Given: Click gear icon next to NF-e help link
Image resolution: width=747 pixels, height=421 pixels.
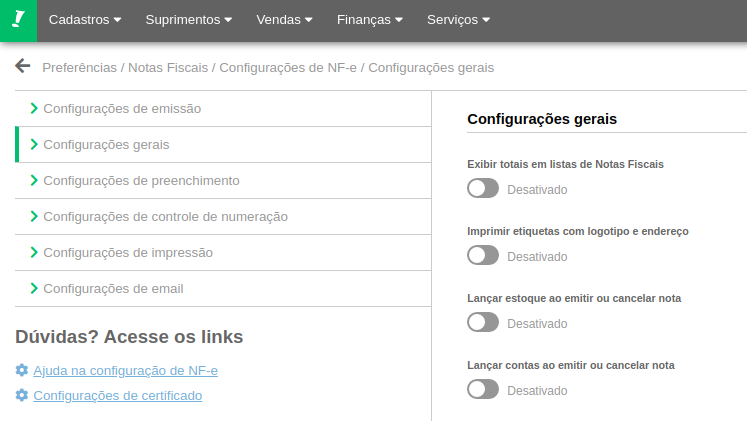Looking at the screenshot, I should pyautogui.click(x=22, y=370).
